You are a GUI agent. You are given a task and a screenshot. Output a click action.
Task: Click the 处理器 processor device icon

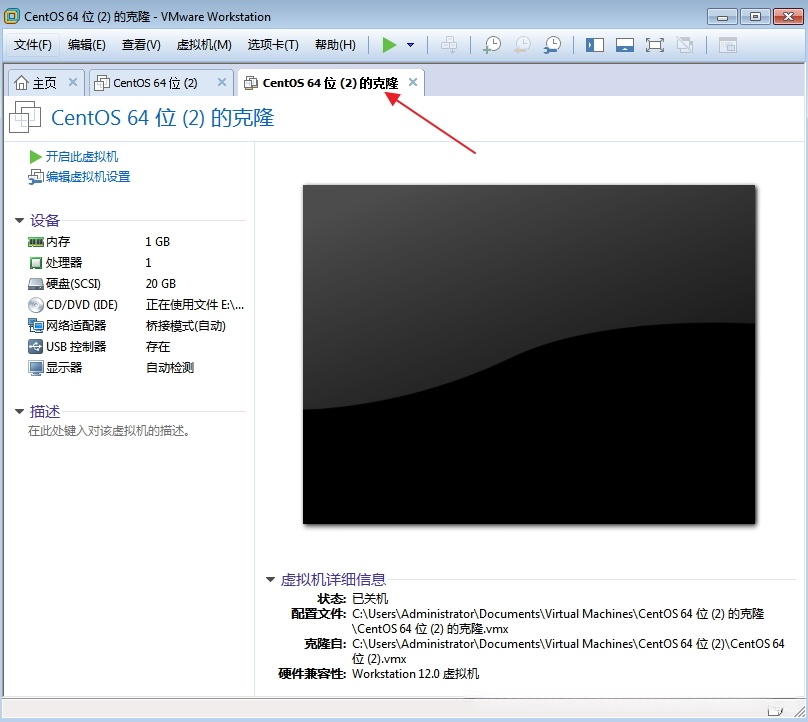[36, 263]
